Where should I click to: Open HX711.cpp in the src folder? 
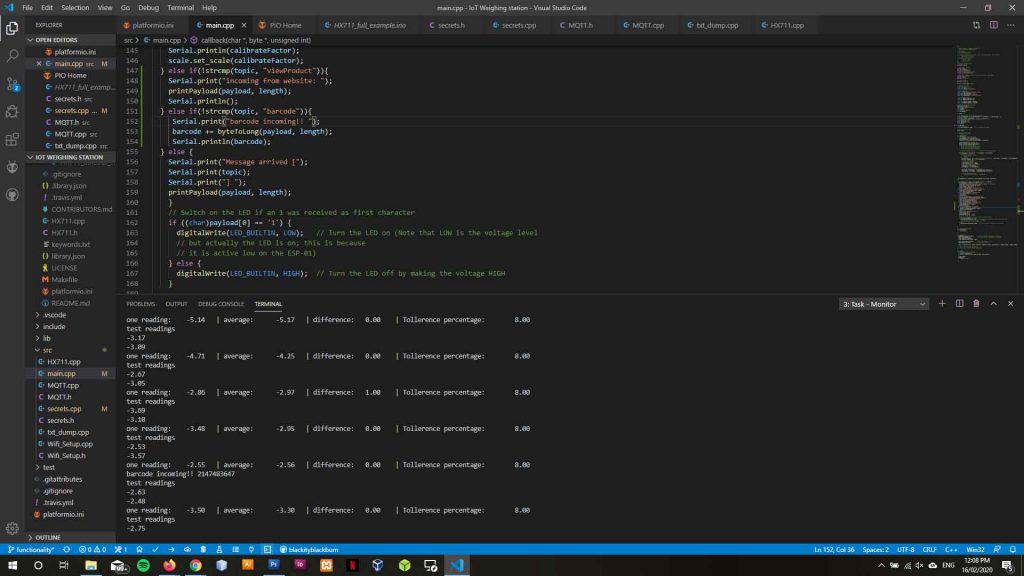click(64, 361)
